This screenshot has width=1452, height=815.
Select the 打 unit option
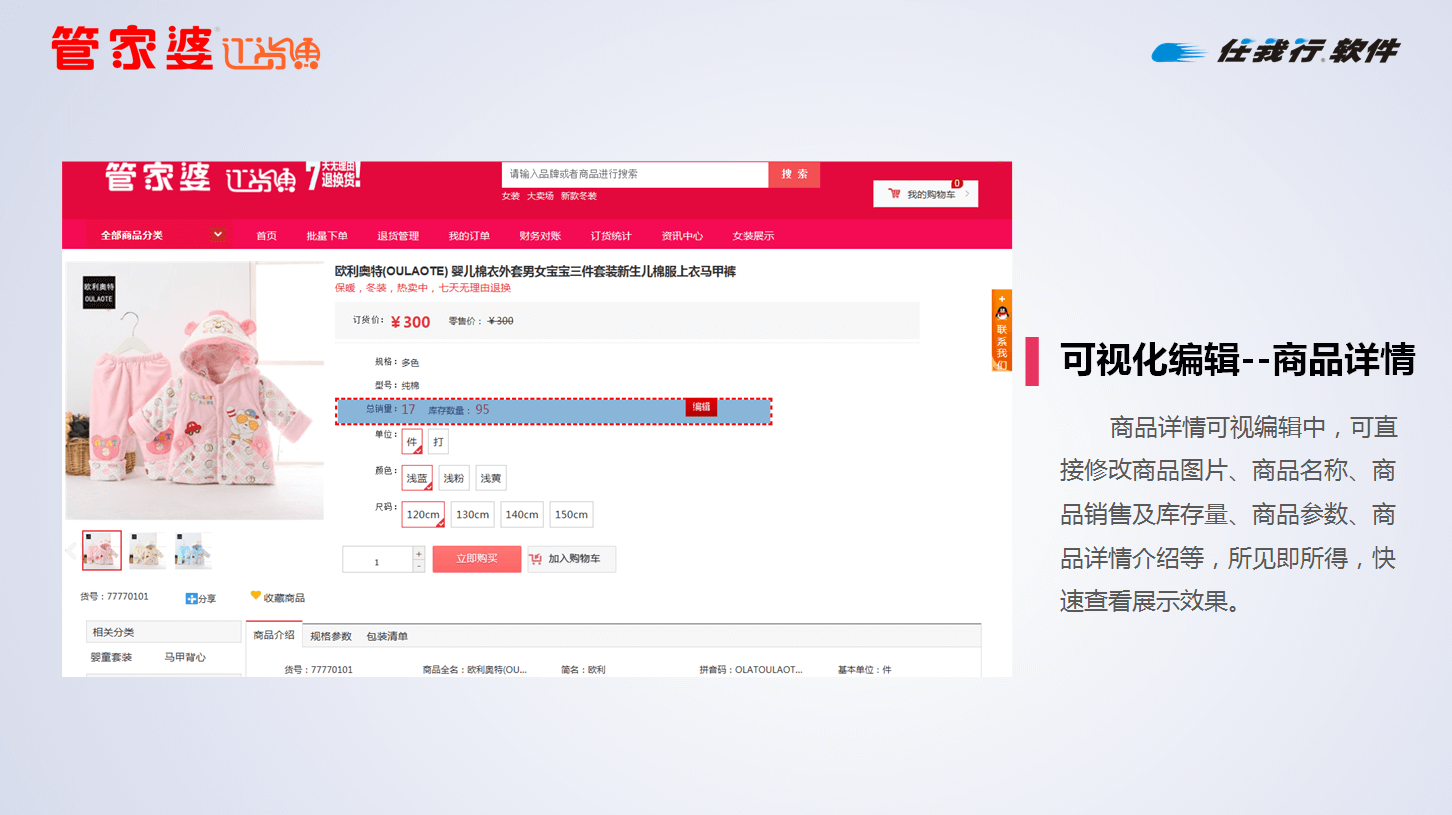[x=438, y=442]
